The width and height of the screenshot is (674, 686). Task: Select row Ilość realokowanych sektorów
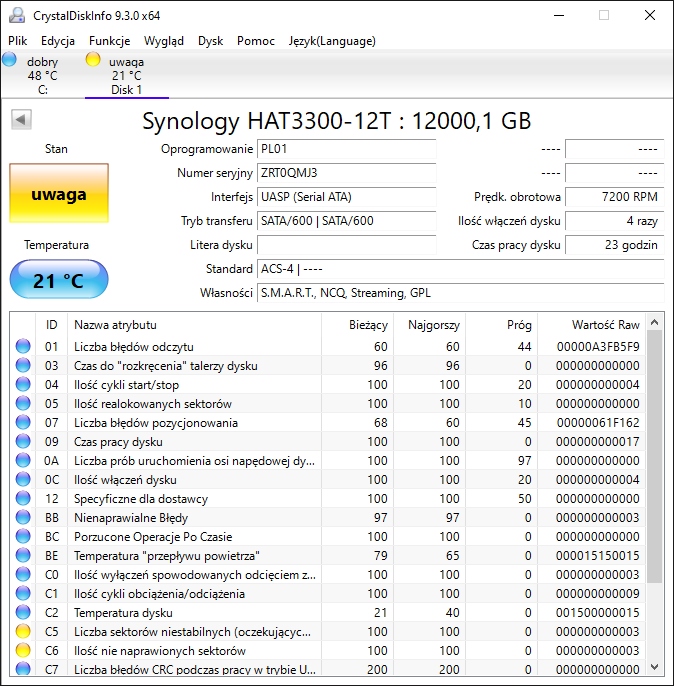click(x=328, y=403)
